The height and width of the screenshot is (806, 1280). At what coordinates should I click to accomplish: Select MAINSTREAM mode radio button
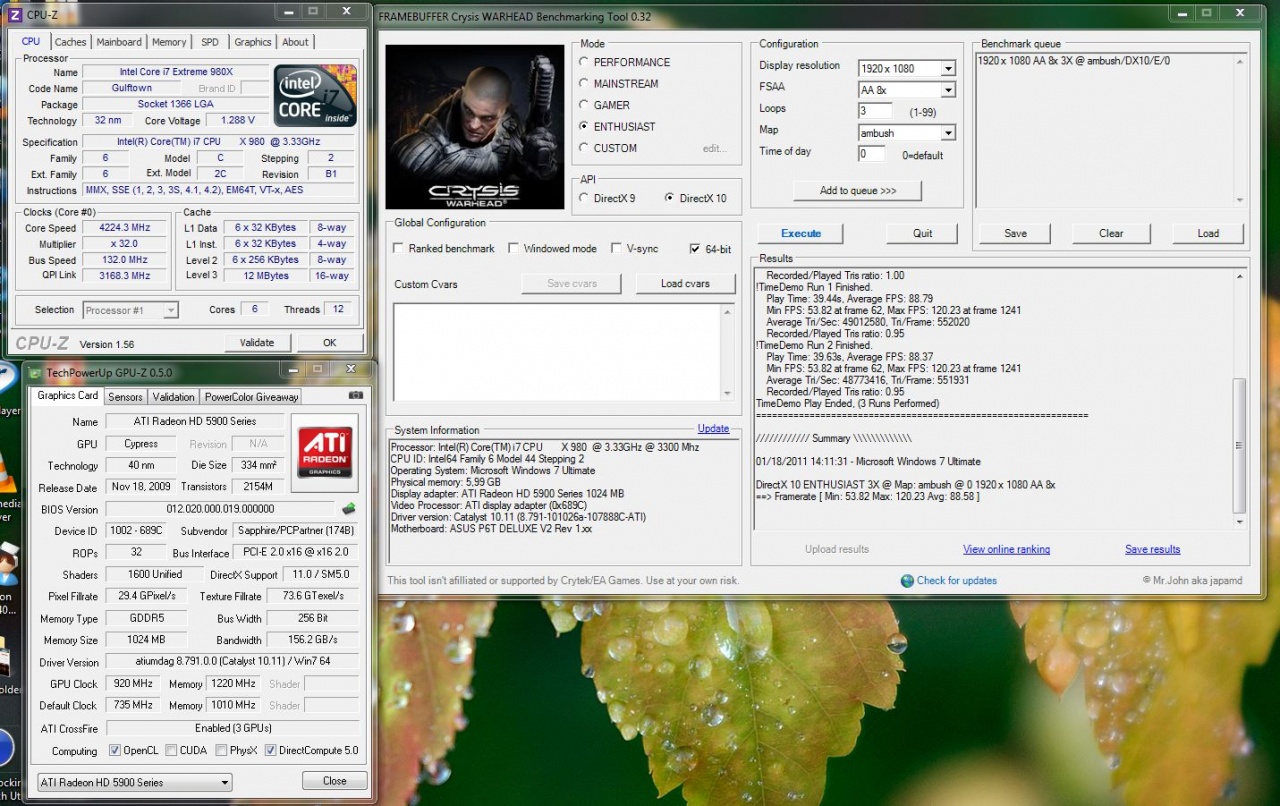[584, 84]
